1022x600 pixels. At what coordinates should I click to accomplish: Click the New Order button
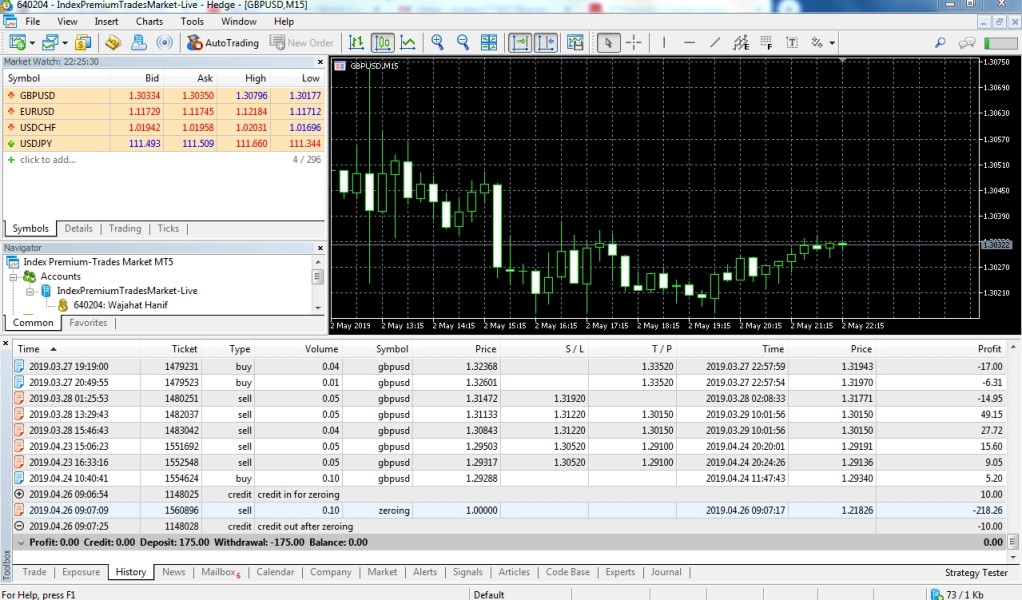[x=301, y=43]
